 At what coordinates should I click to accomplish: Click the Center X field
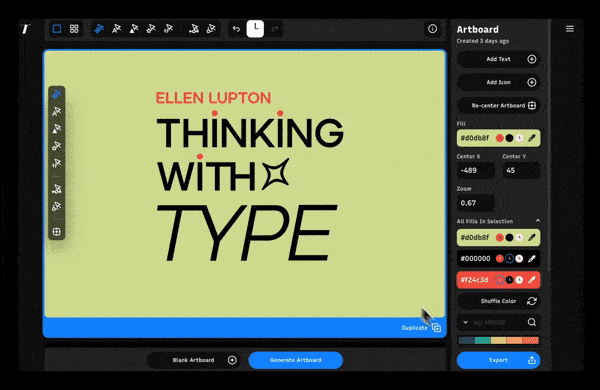tap(476, 170)
